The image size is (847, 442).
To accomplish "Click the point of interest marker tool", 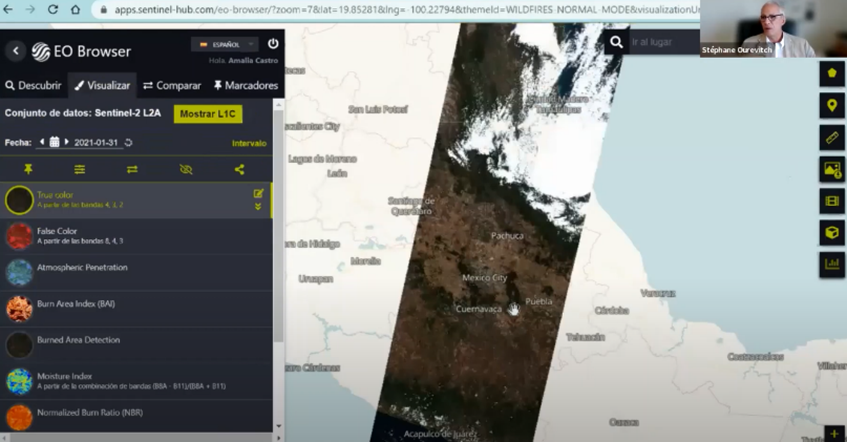I will coord(832,105).
